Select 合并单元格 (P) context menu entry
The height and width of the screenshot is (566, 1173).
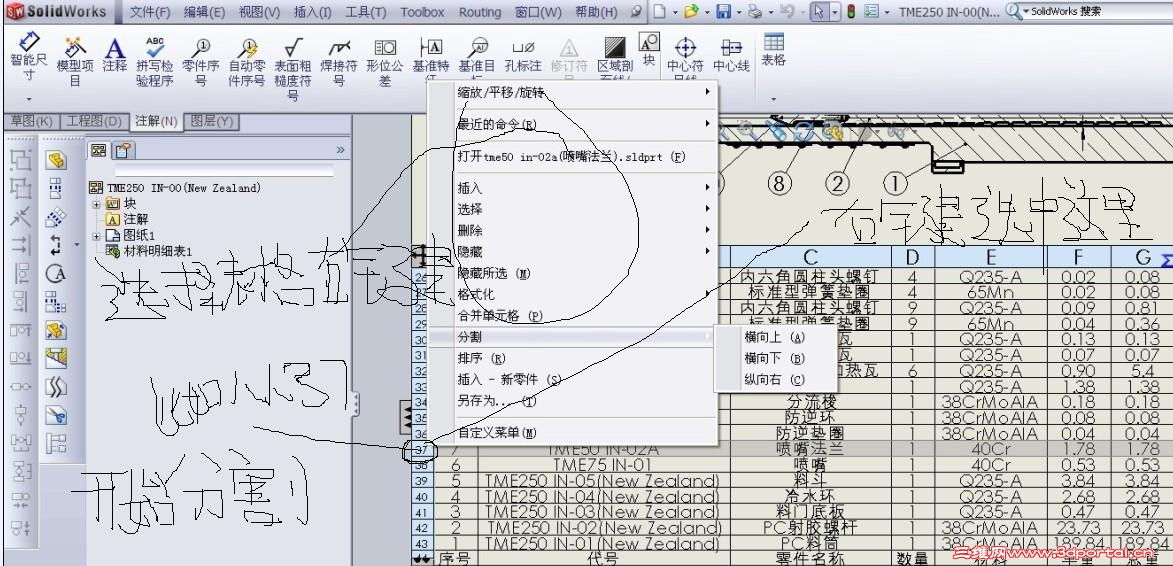pyautogui.click(x=572, y=316)
